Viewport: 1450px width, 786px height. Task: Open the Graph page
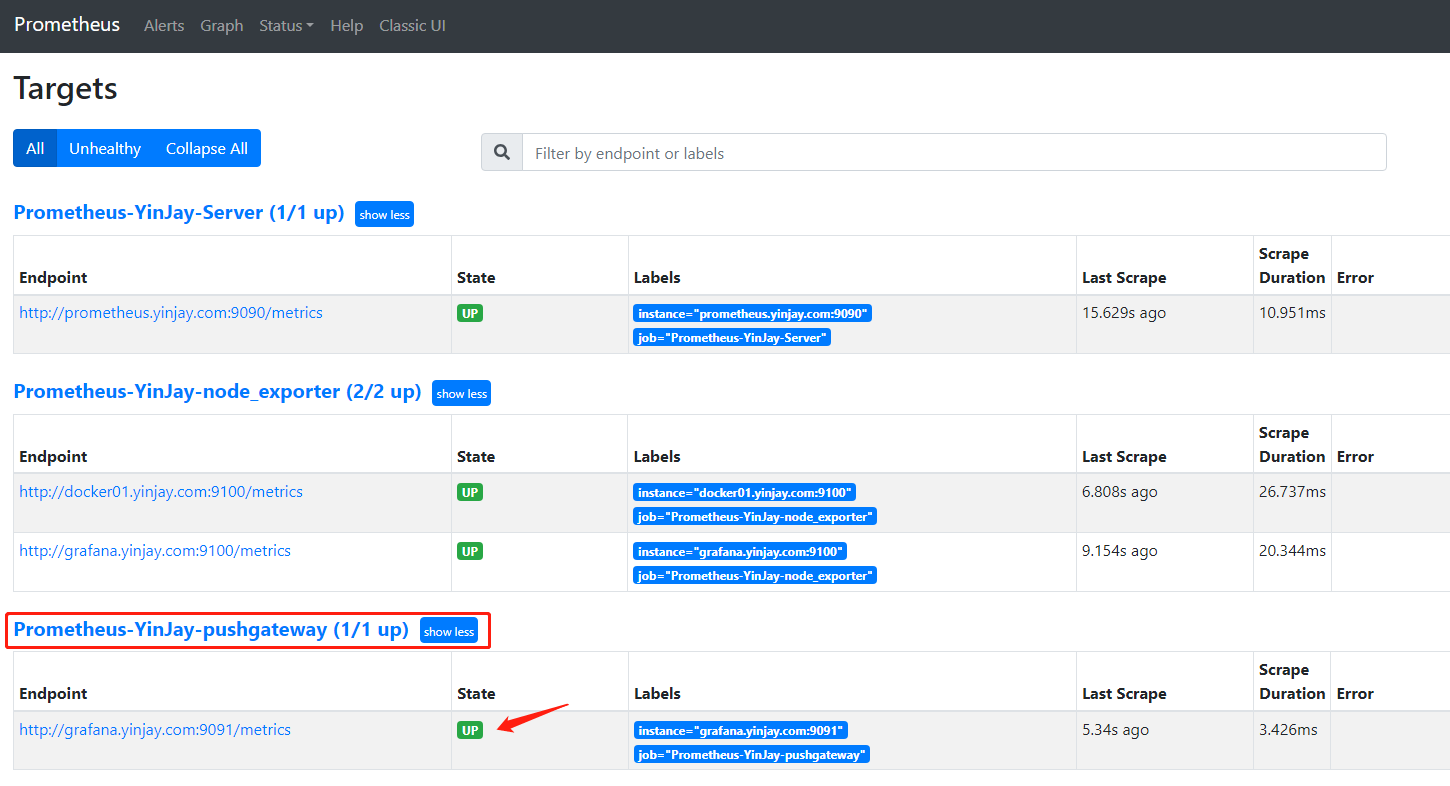(222, 26)
